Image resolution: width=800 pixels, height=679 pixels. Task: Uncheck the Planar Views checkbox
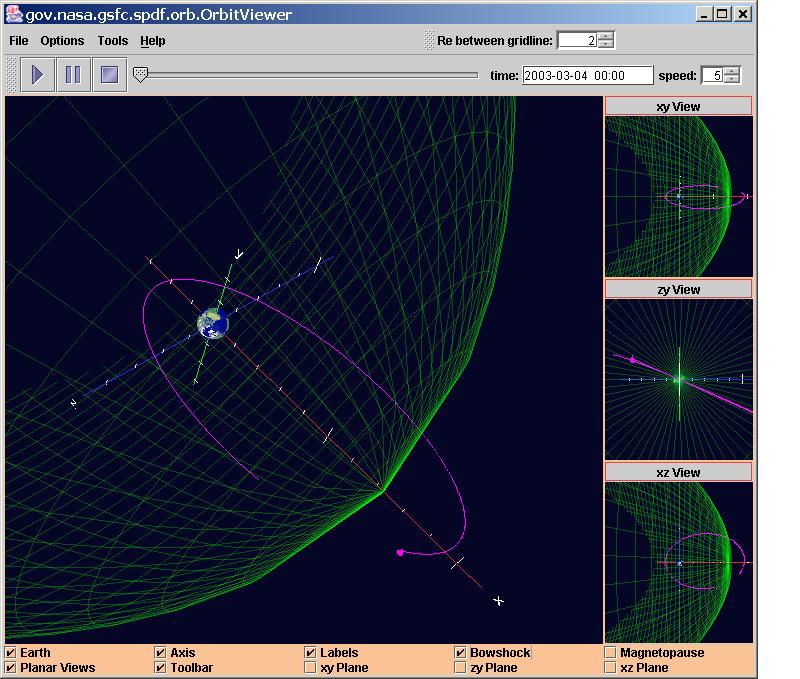[10, 667]
